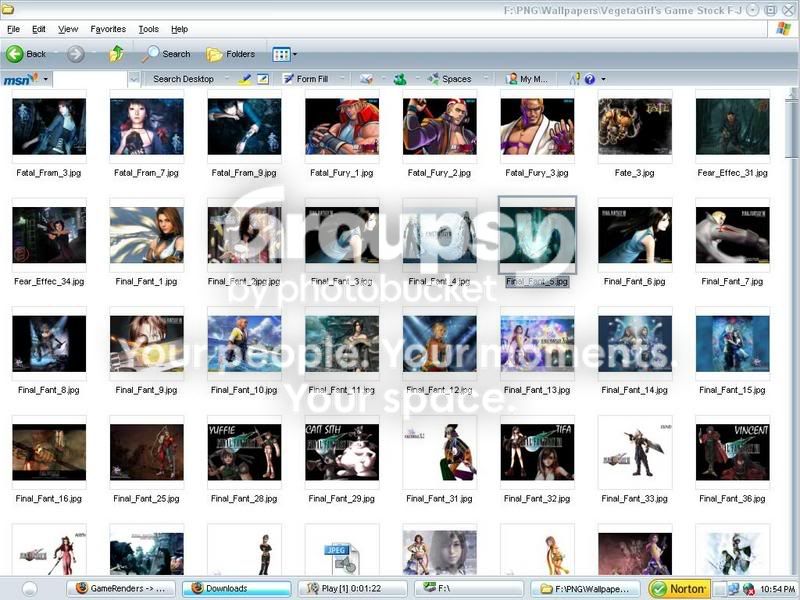Activate the yellow highlighter tool
This screenshot has height=600, width=800.
point(244,79)
